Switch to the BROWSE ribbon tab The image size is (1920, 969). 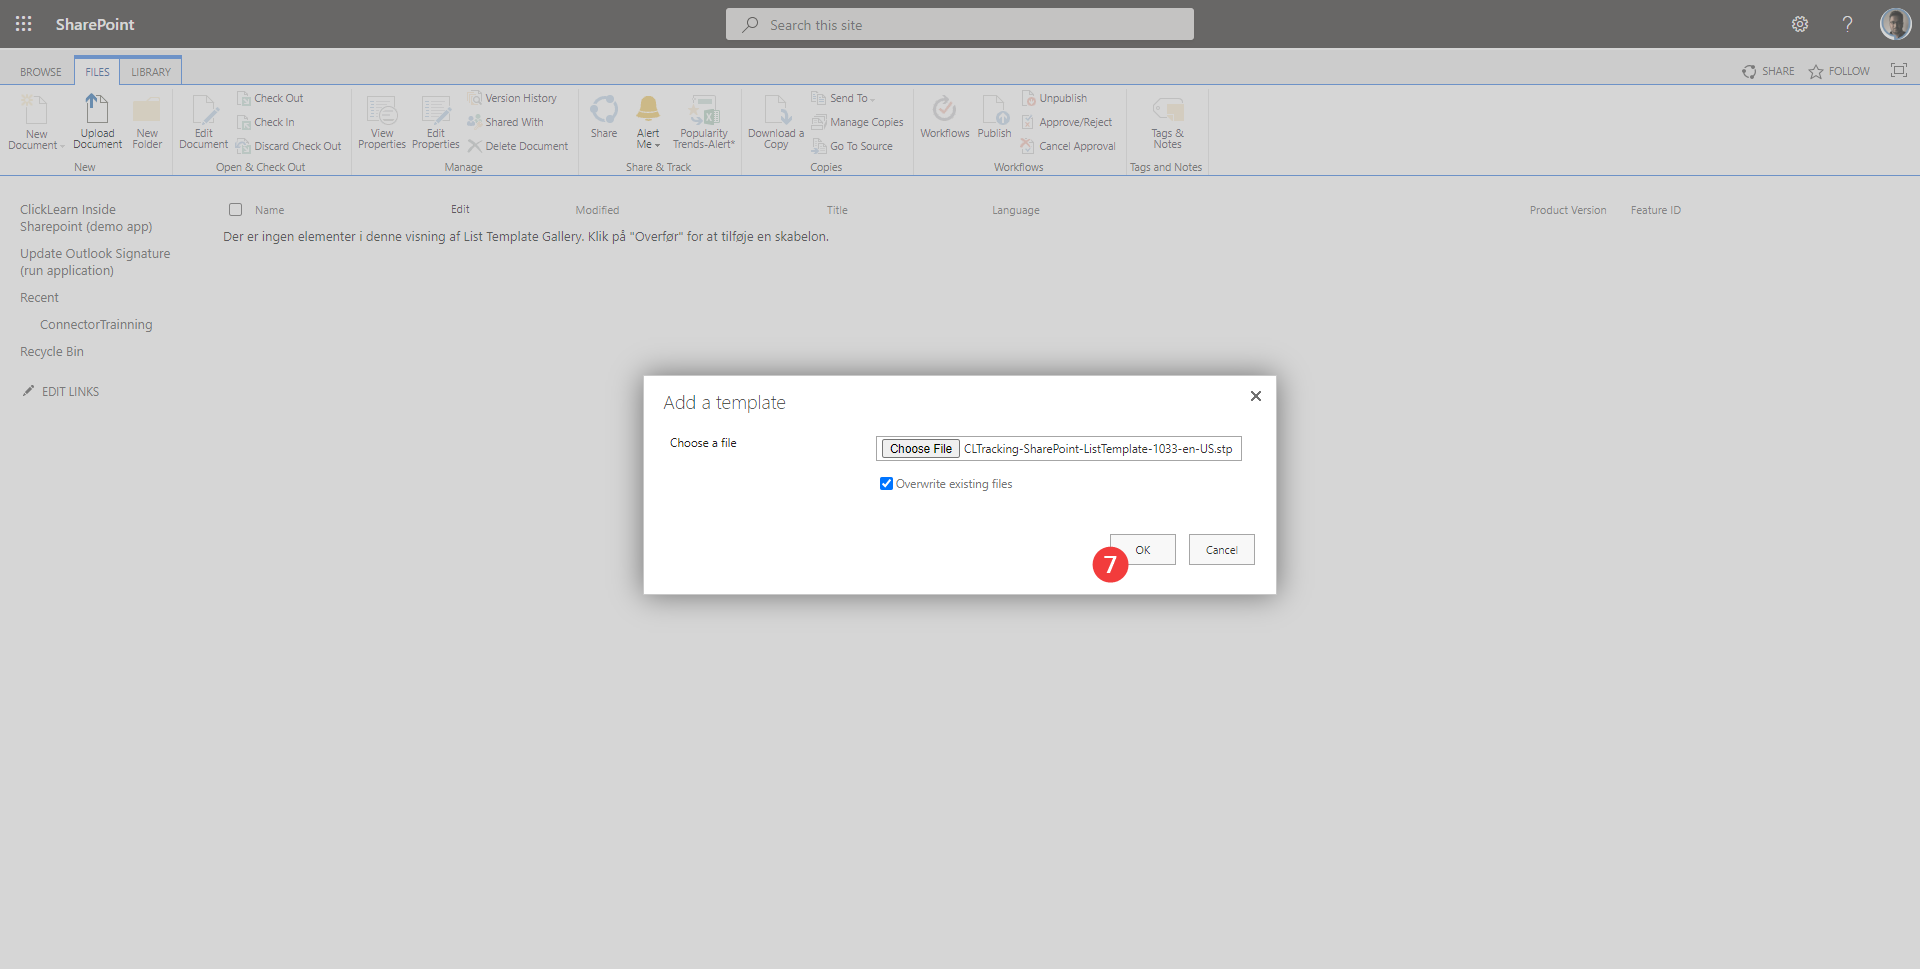[41, 72]
